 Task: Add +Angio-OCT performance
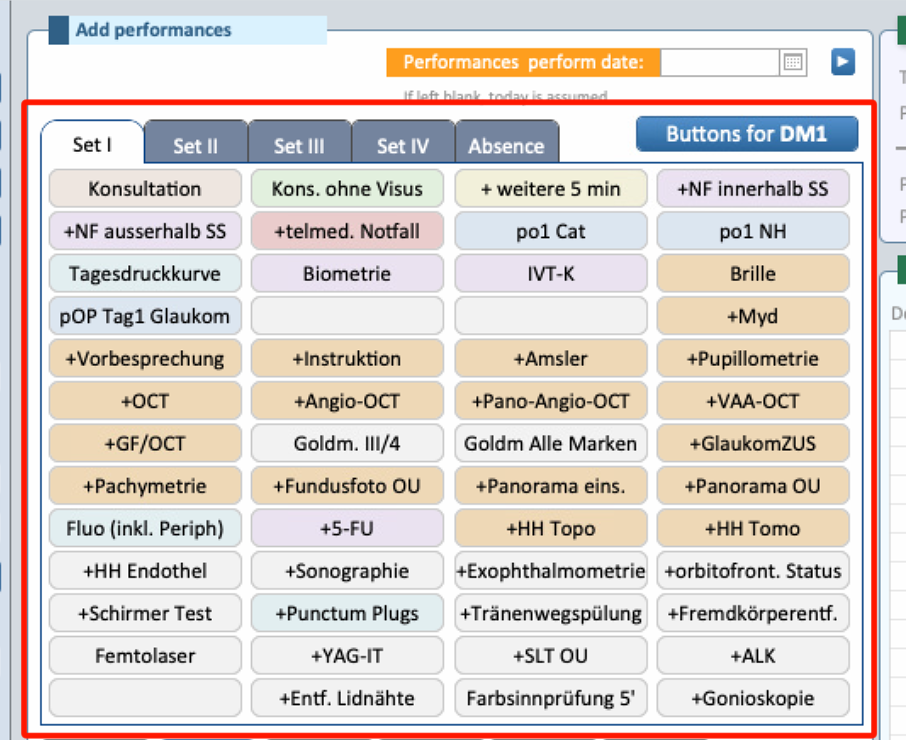pos(347,401)
